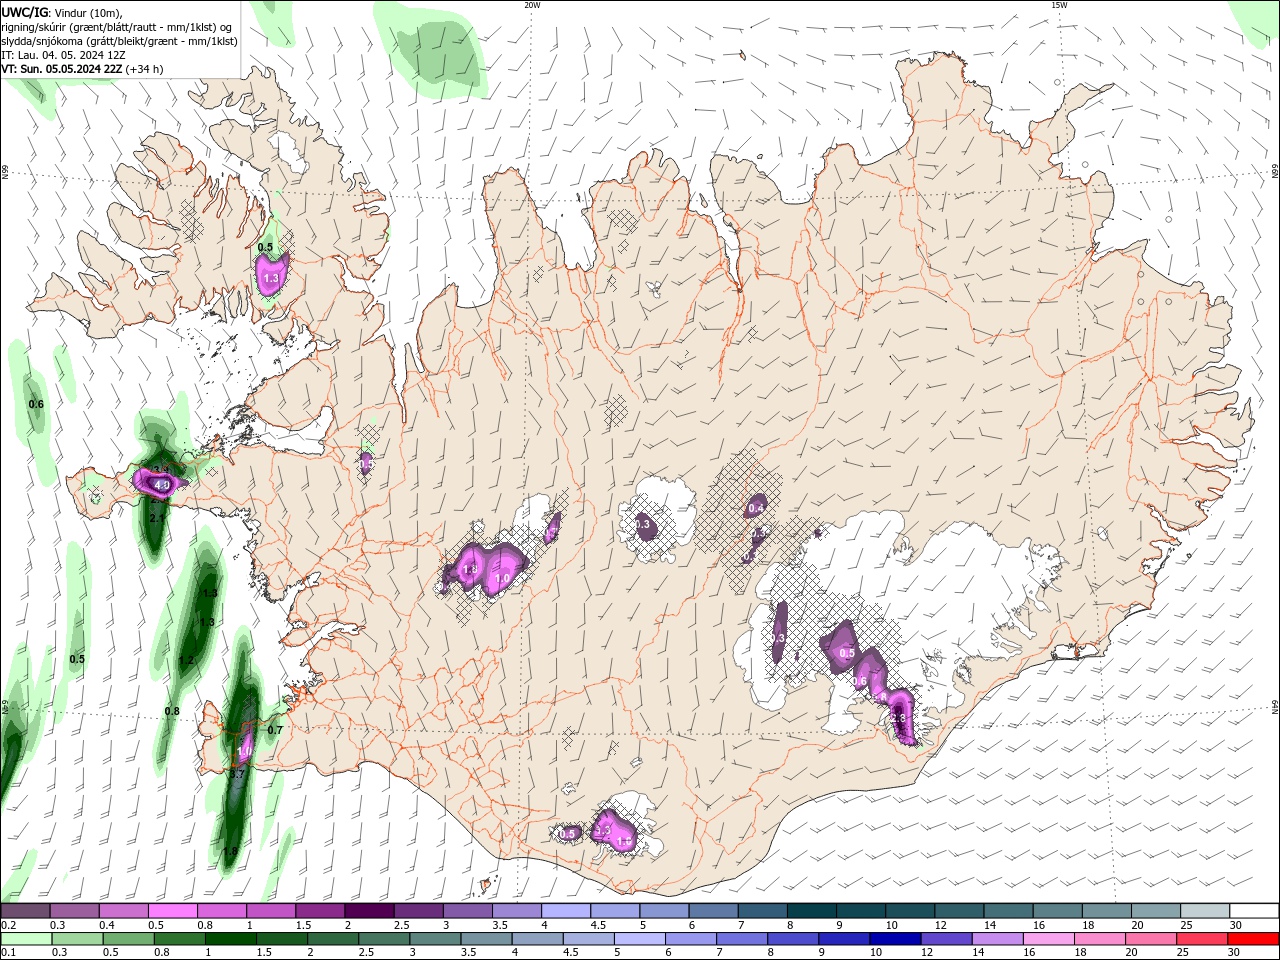Select the '1.8' value in the southwest ocean band
The image size is (1280, 960).
pyautogui.click(x=230, y=852)
